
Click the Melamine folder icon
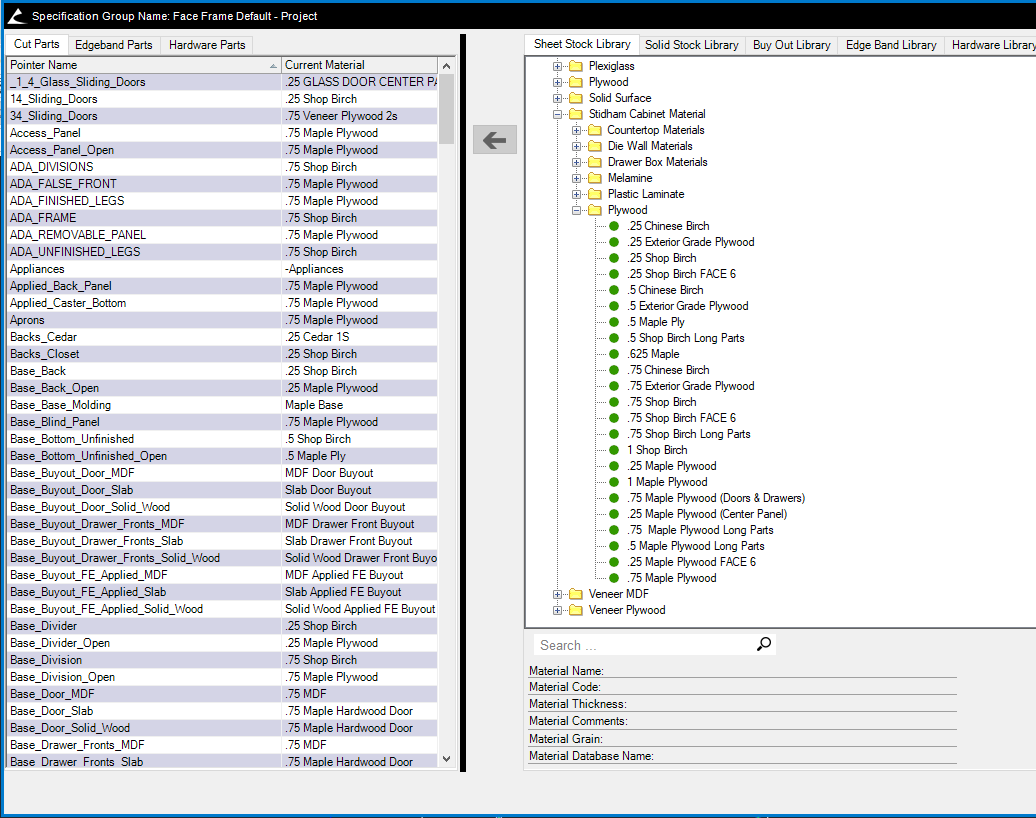(x=595, y=178)
